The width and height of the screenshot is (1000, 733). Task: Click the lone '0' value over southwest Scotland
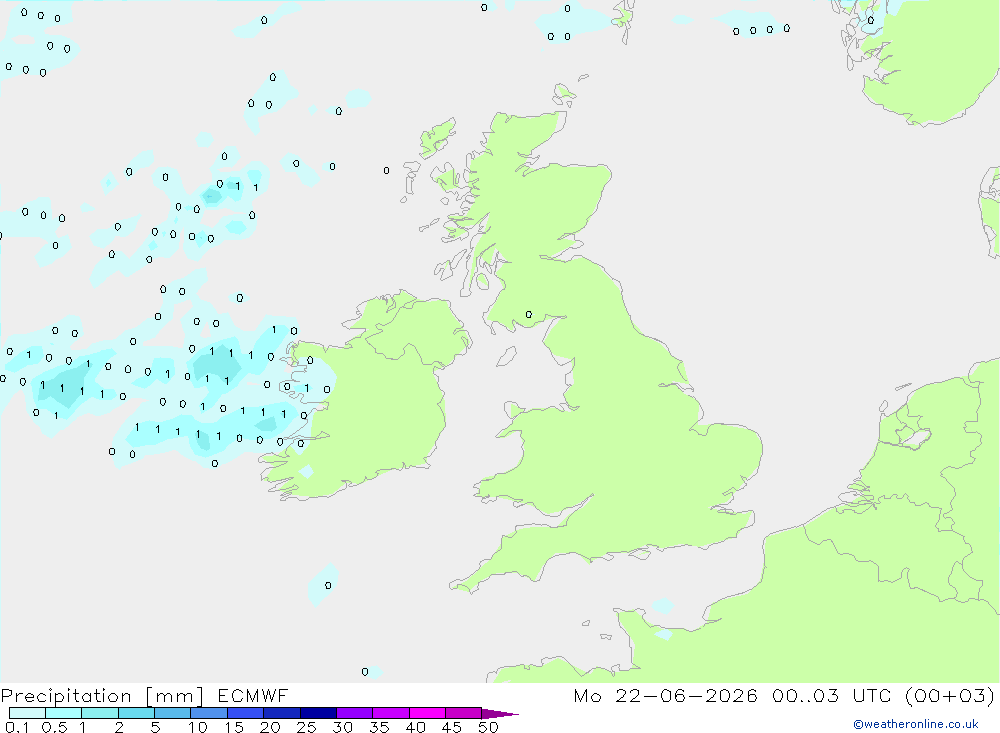click(x=529, y=315)
